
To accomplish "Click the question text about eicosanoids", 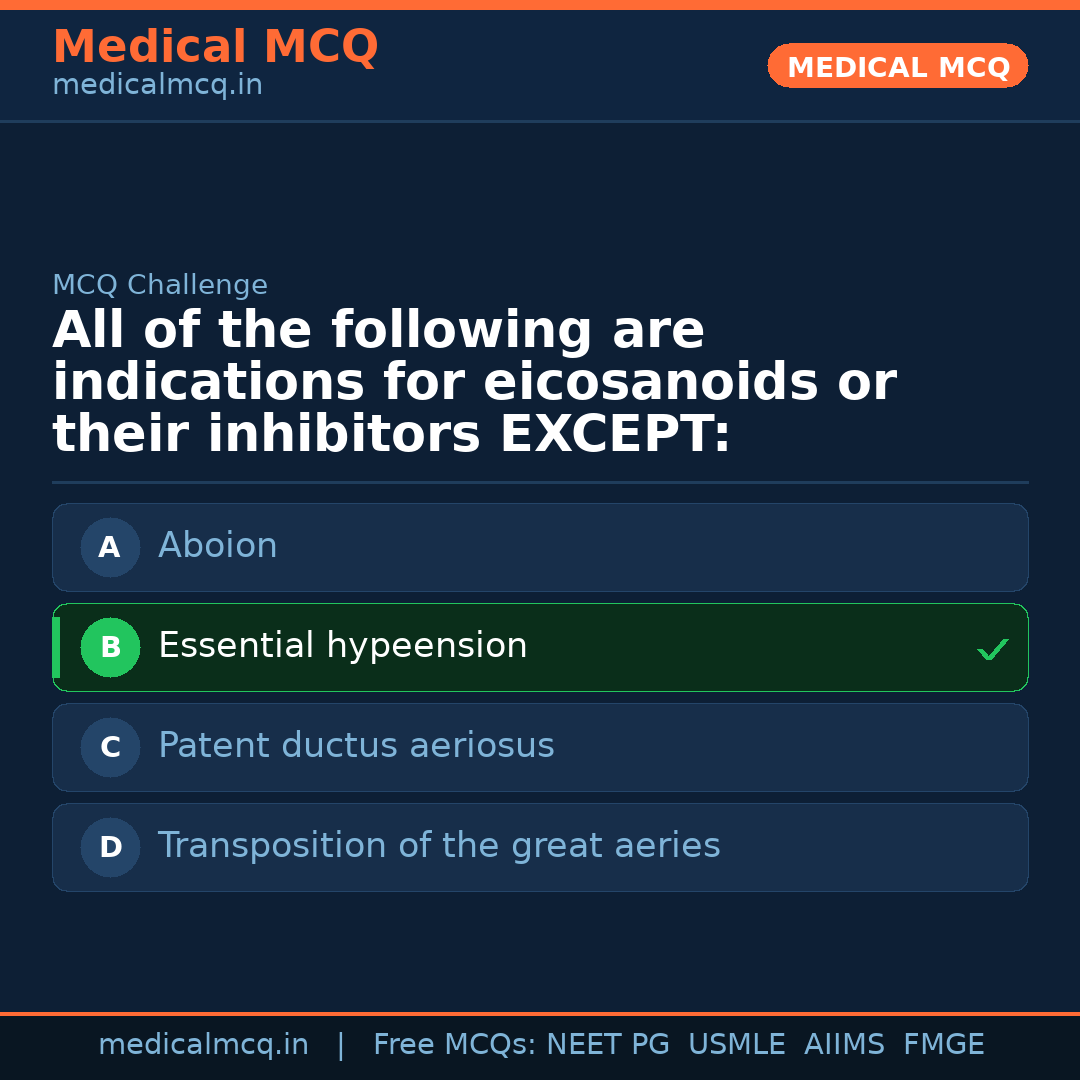I will (x=474, y=383).
